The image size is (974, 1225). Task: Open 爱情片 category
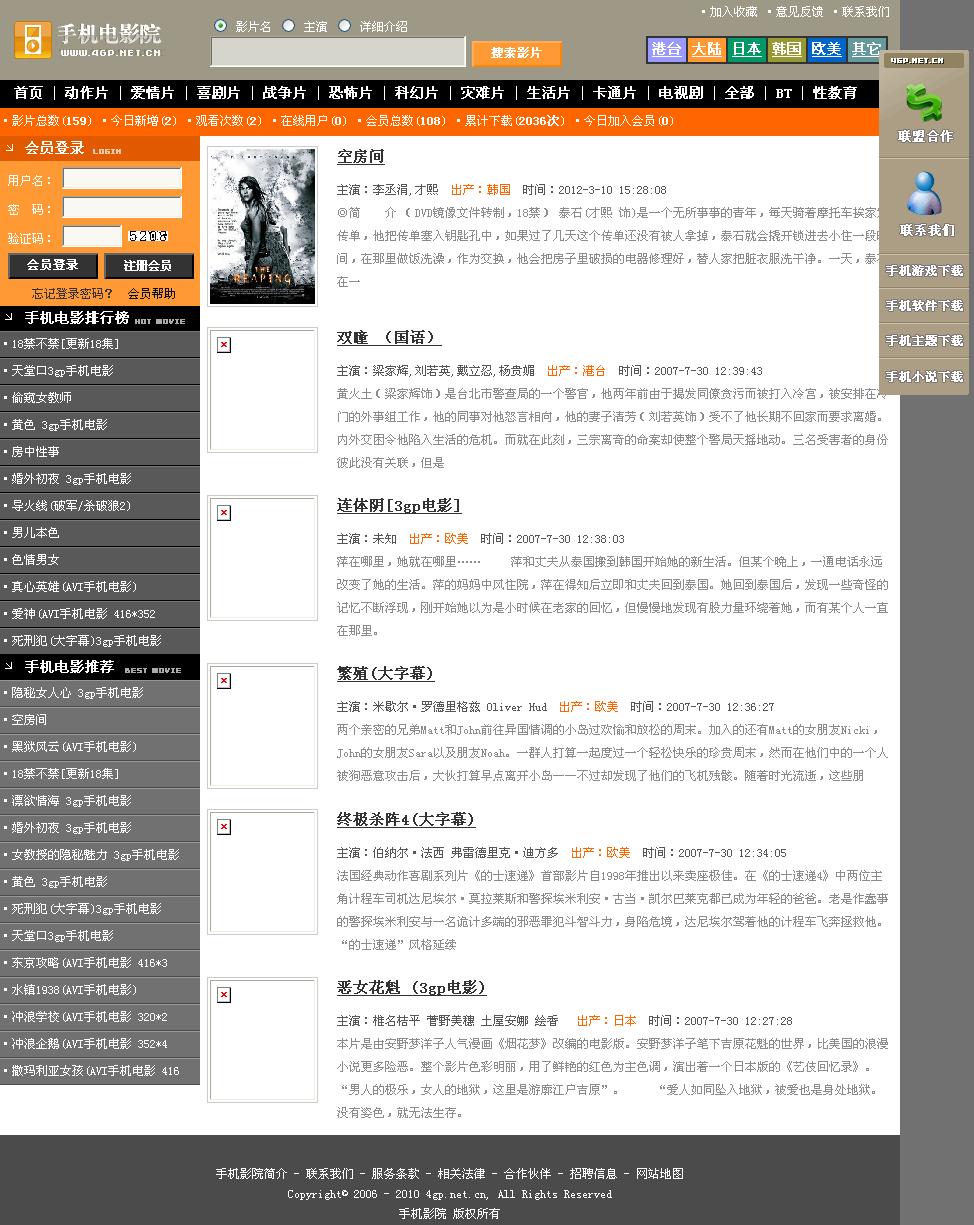click(x=152, y=93)
